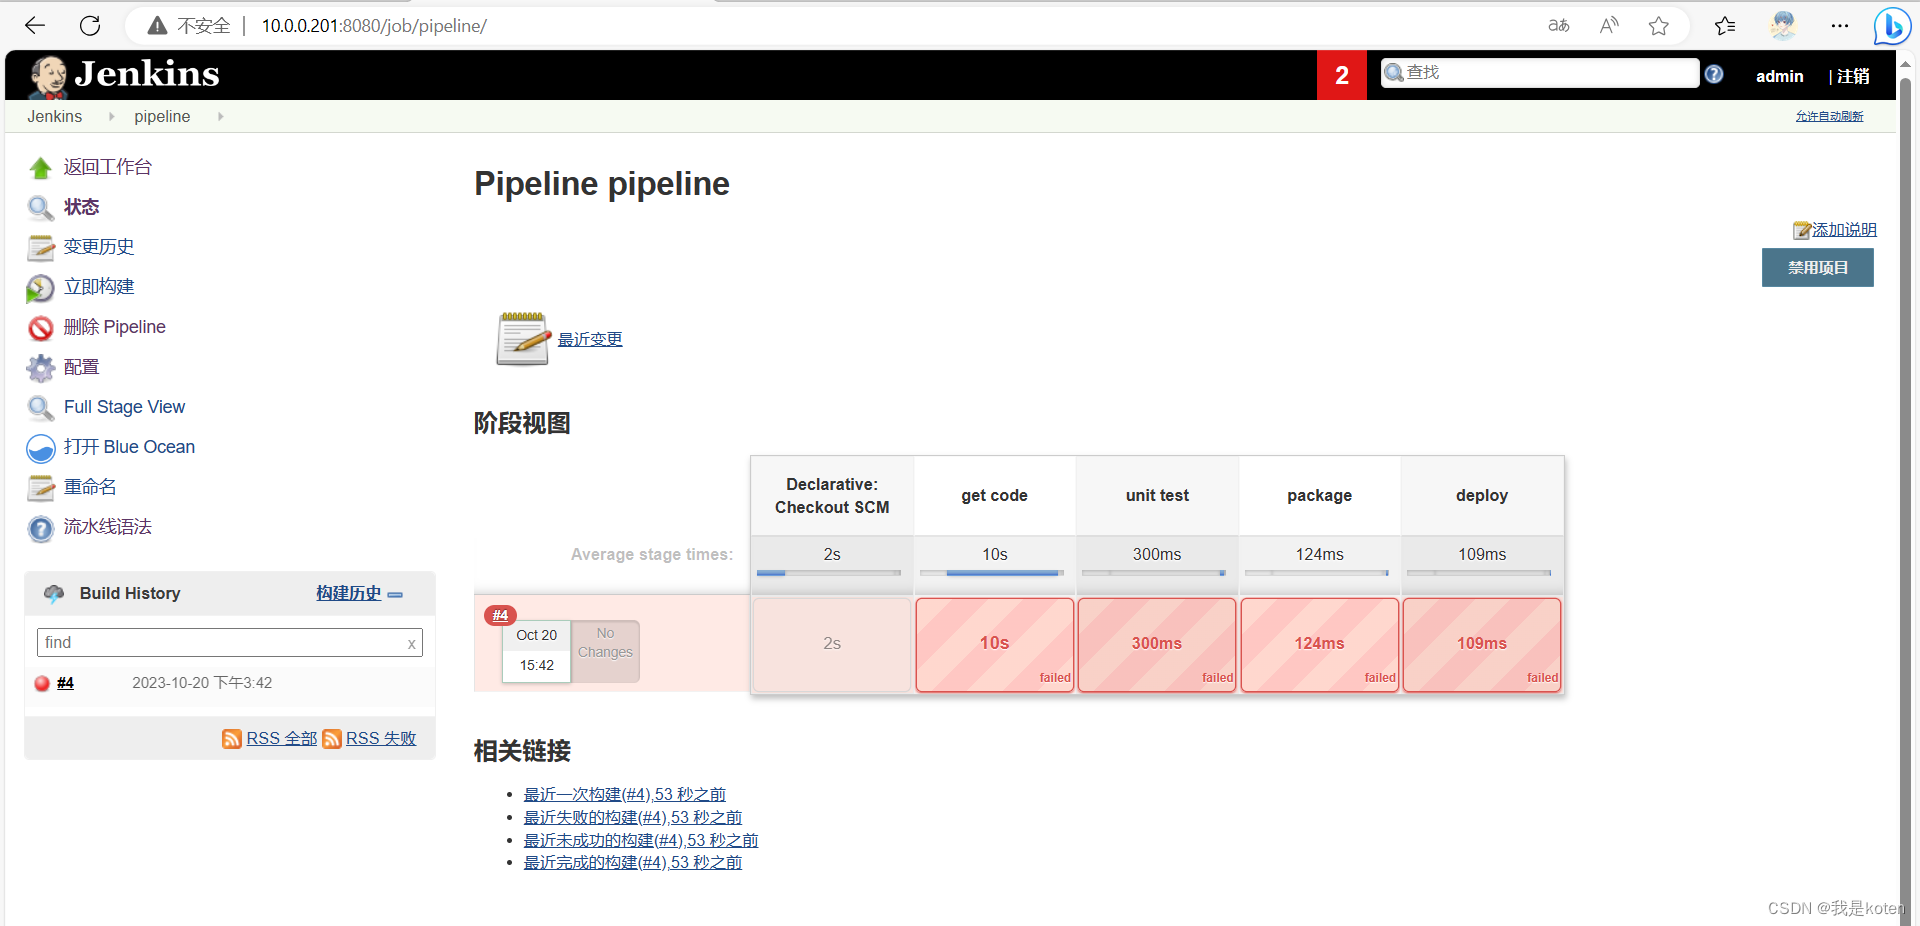Open 状态 via its magnifier icon
The height and width of the screenshot is (926, 1920).
41,207
